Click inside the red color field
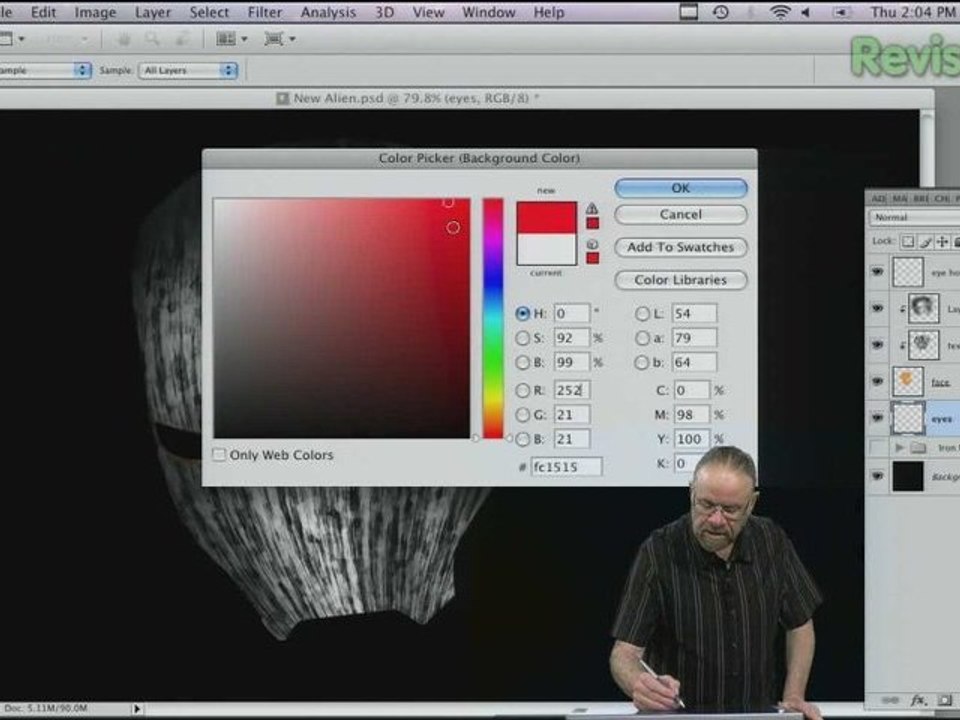Image resolution: width=960 pixels, height=720 pixels. 342,318
